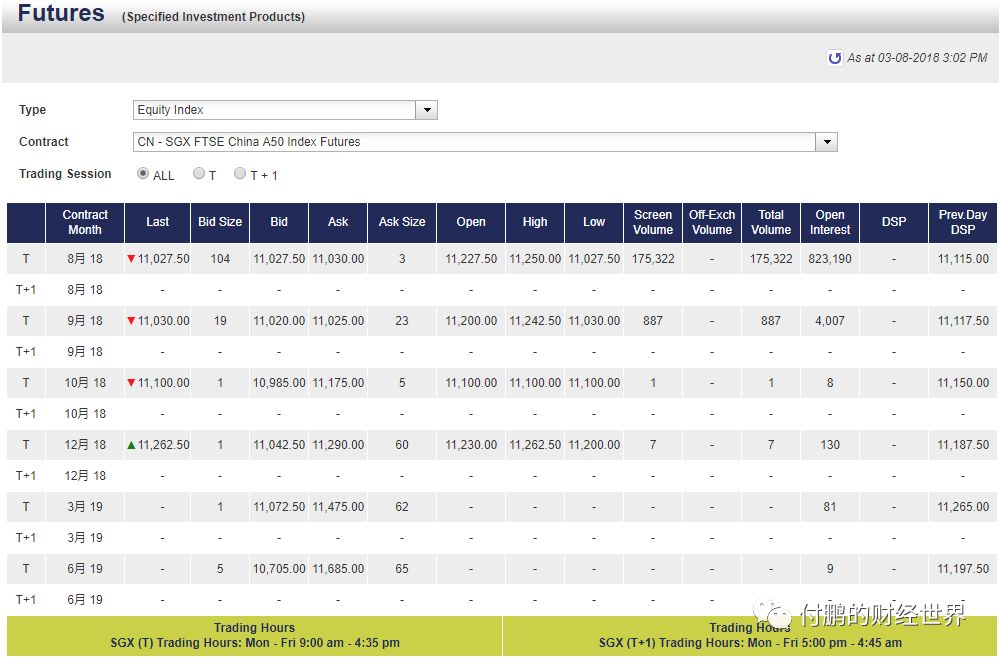Click the 823,190 open interest cell
This screenshot has height=659, width=999.
830,259
